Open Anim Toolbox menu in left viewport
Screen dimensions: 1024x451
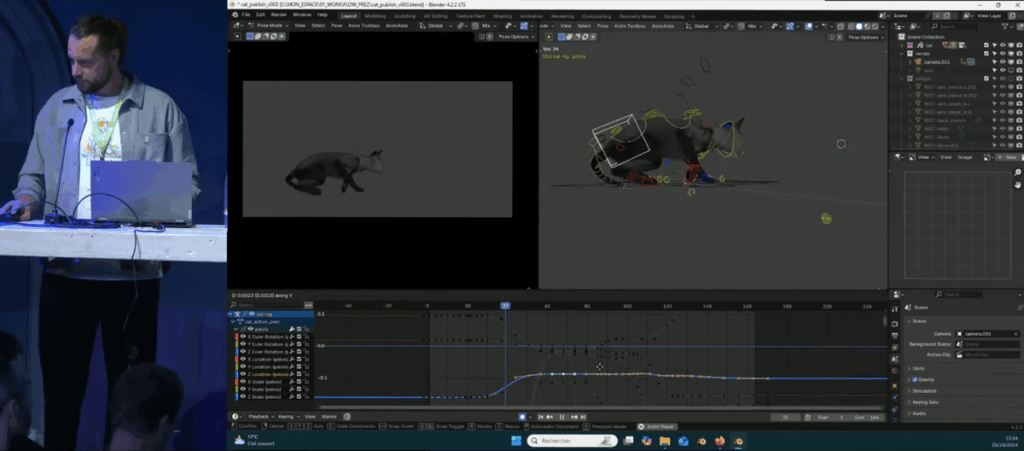(x=364, y=25)
